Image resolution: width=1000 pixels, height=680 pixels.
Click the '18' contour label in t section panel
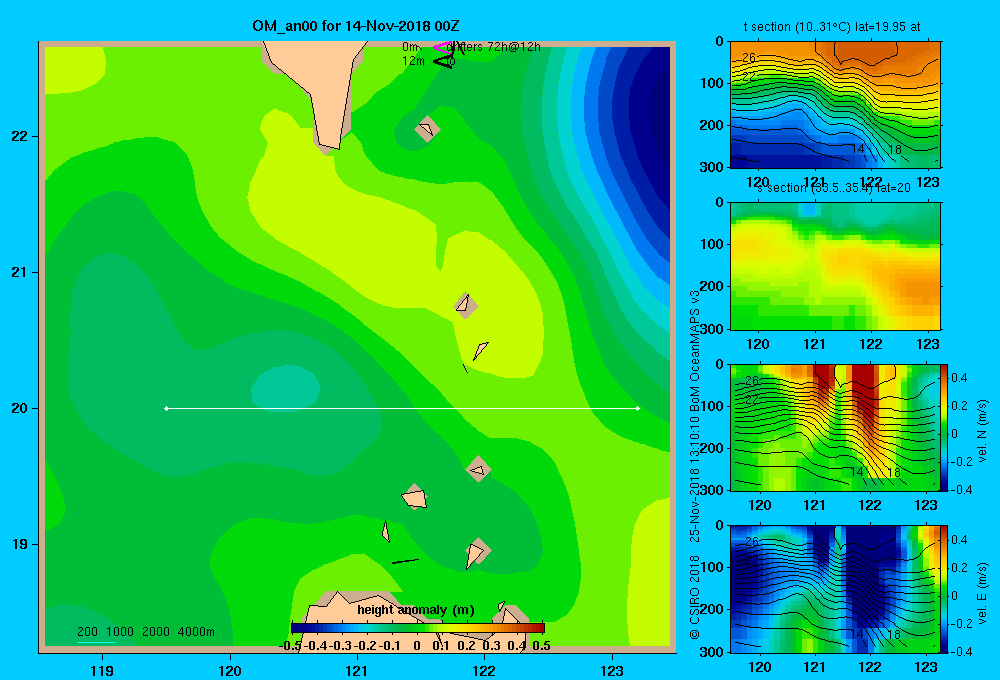coord(895,150)
